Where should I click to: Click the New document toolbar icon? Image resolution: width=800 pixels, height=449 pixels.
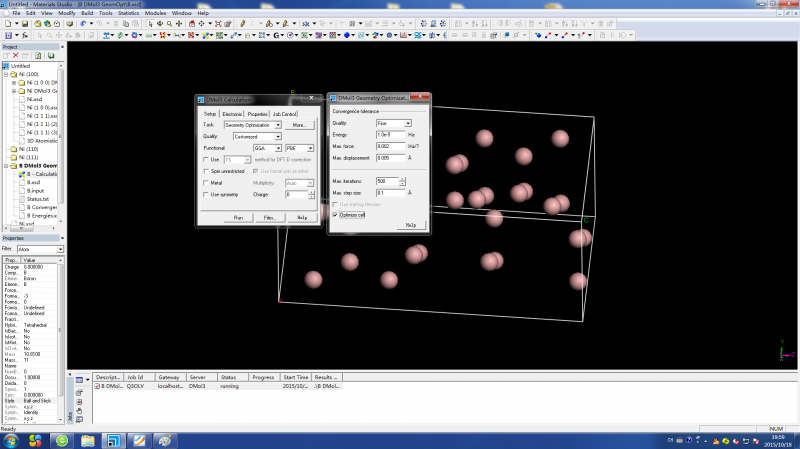8,23
